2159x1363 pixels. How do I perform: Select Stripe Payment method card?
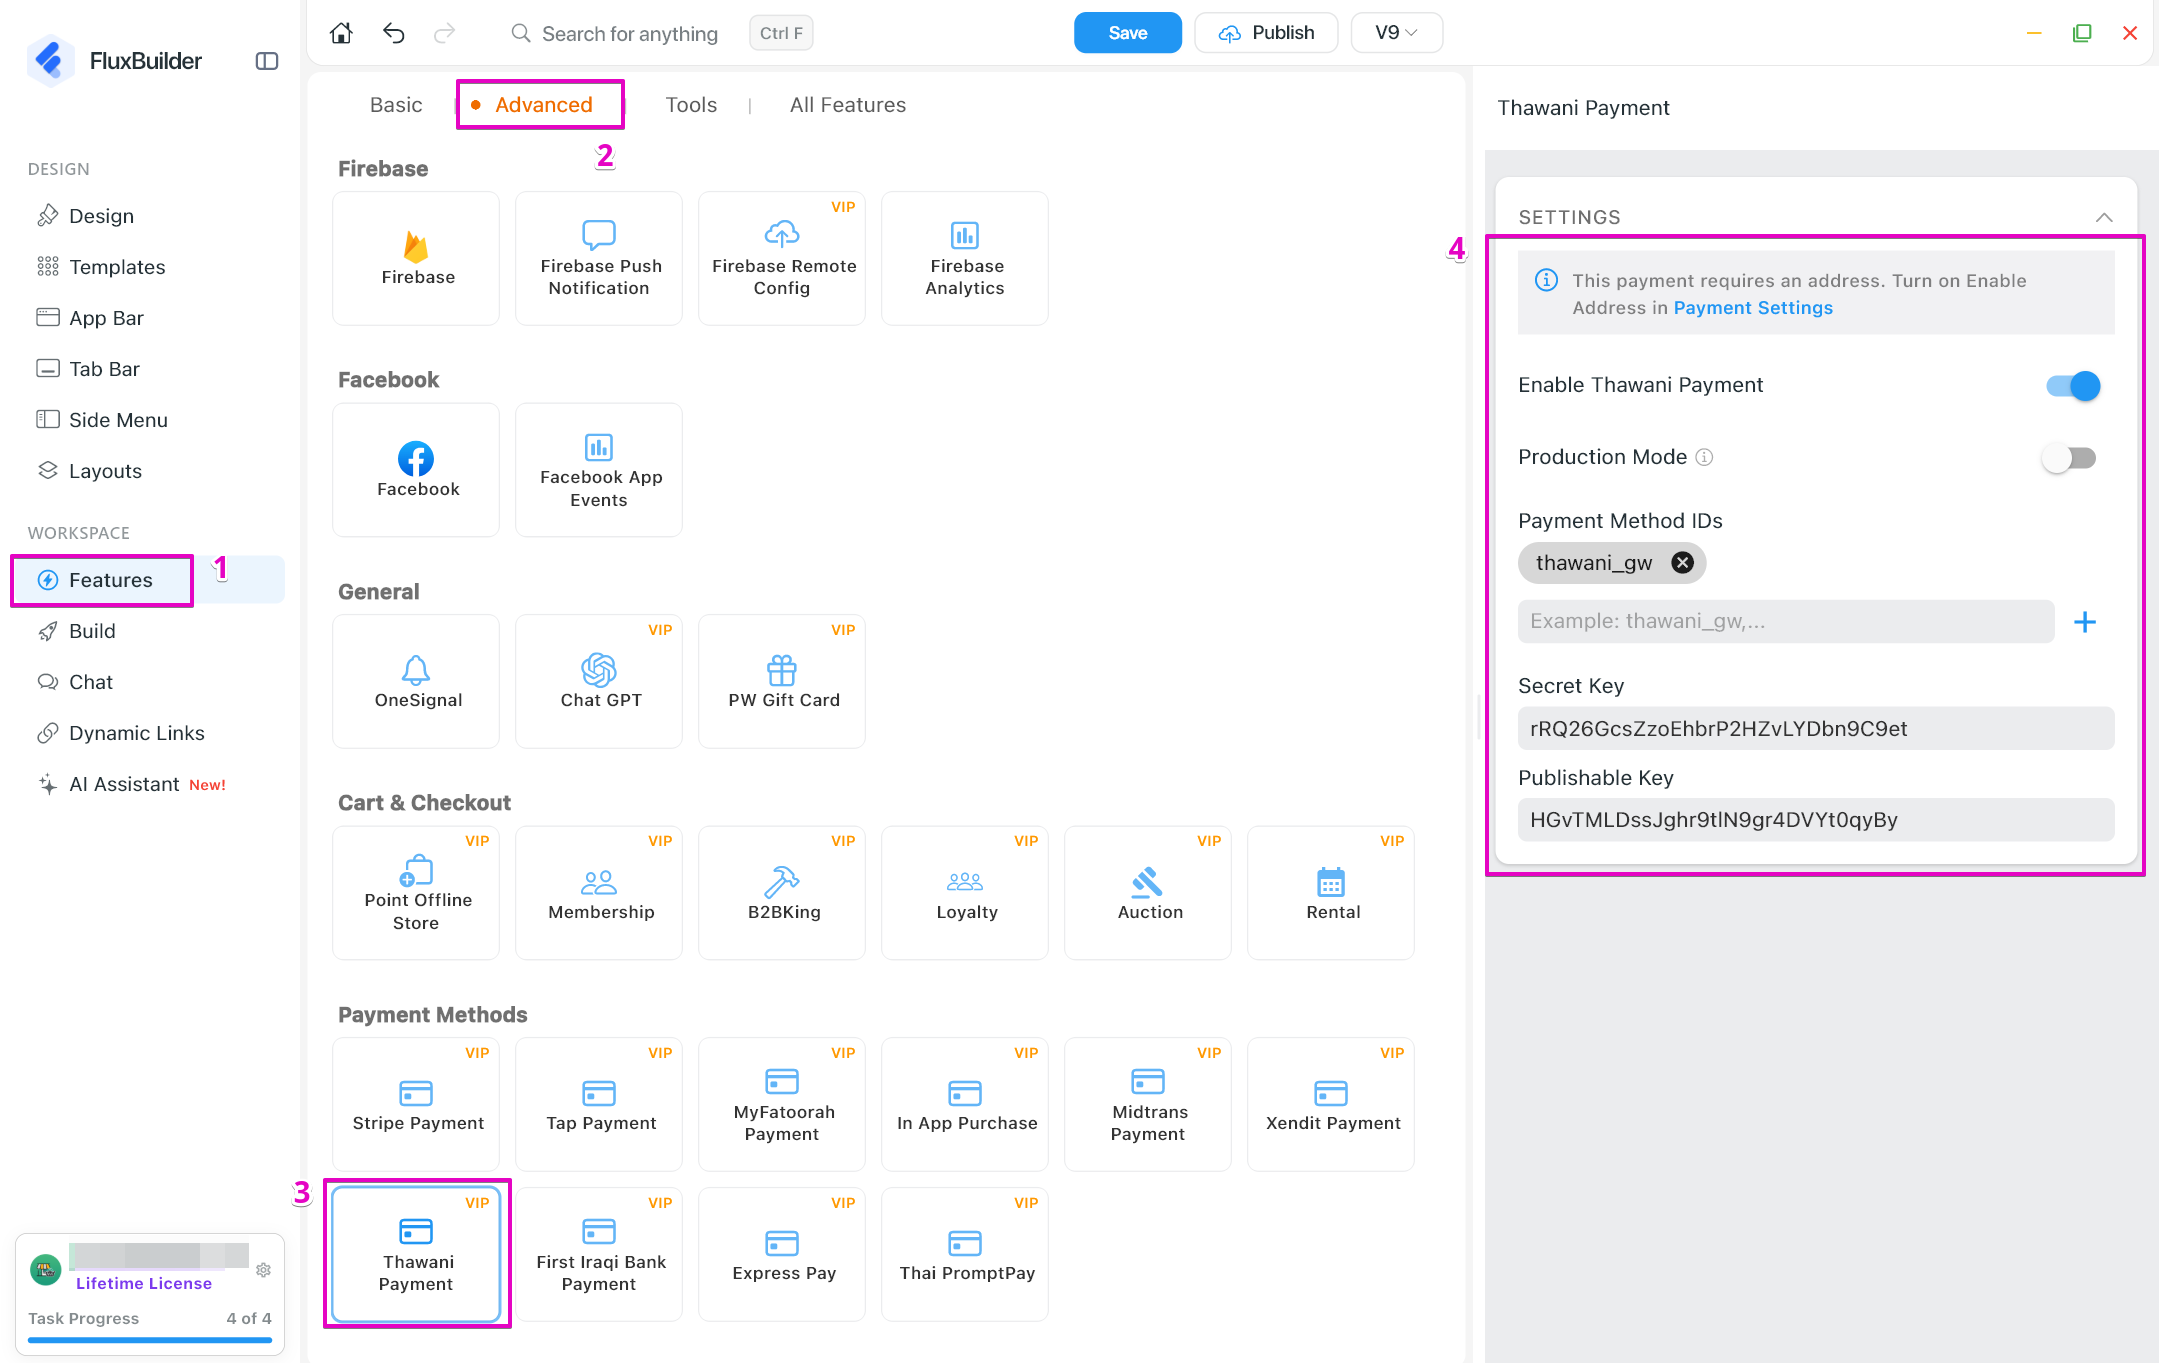tap(416, 1104)
